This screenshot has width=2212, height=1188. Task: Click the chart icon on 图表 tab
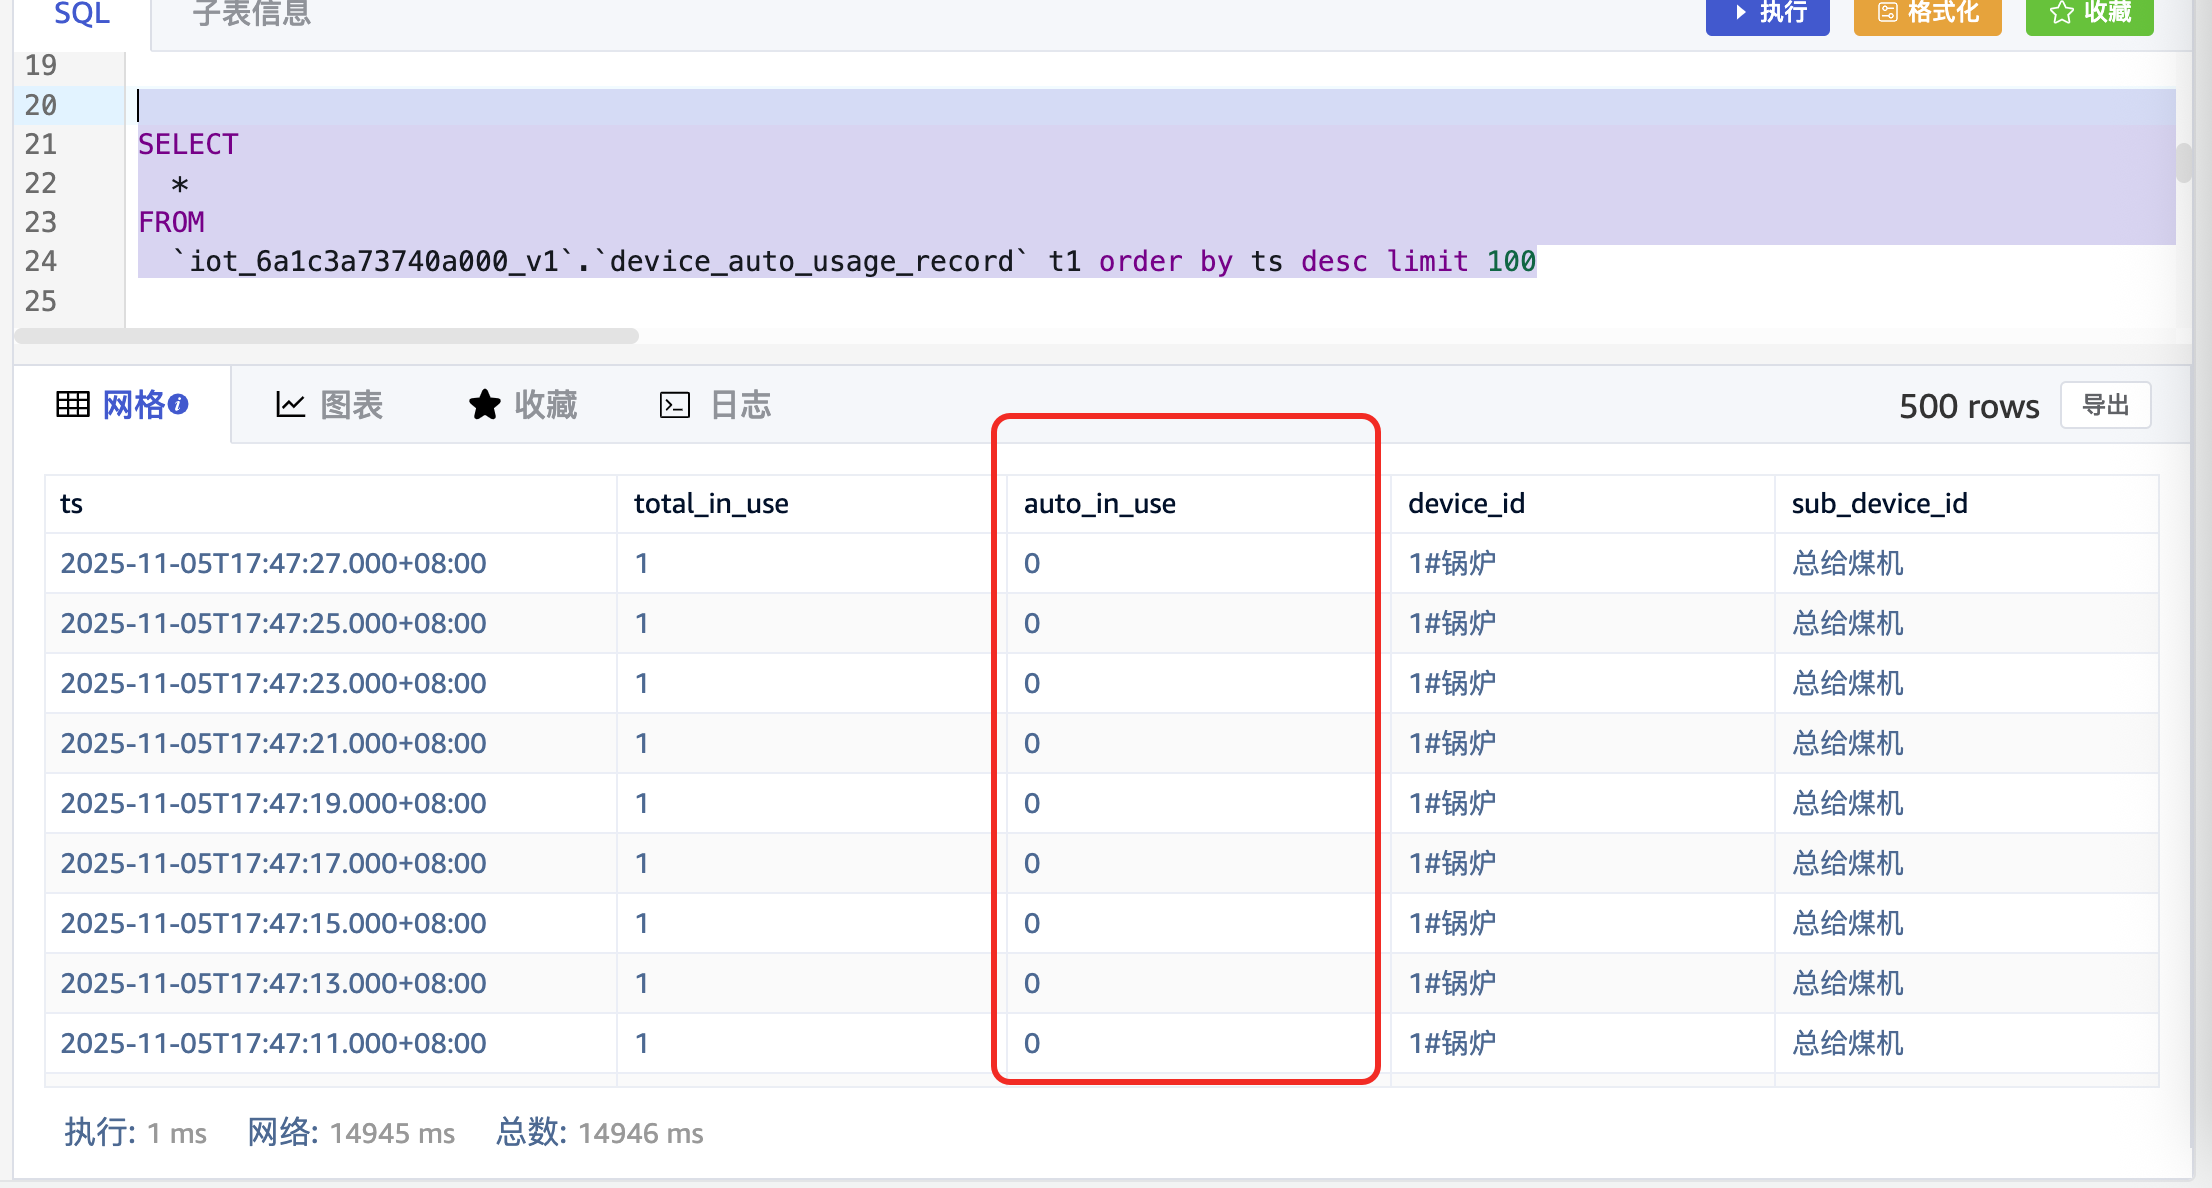290,405
